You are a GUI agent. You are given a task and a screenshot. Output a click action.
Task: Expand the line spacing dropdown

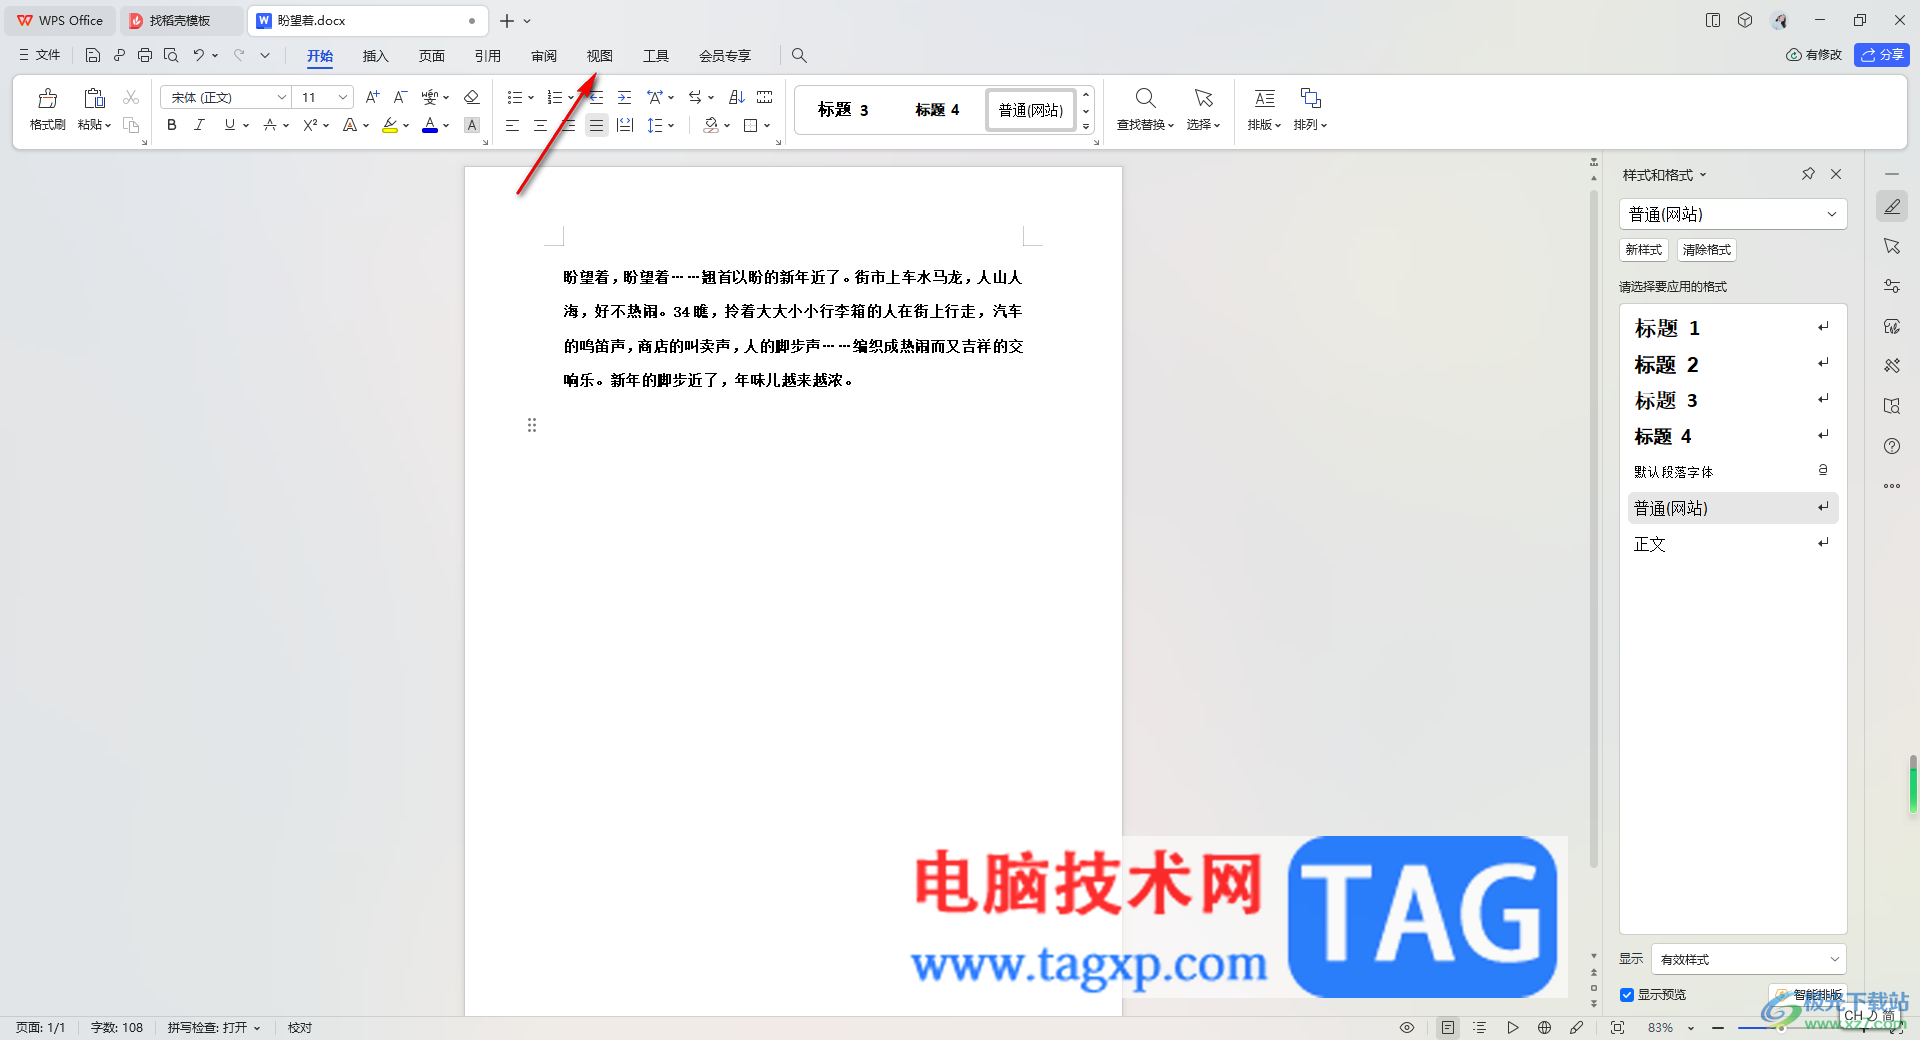point(671,125)
